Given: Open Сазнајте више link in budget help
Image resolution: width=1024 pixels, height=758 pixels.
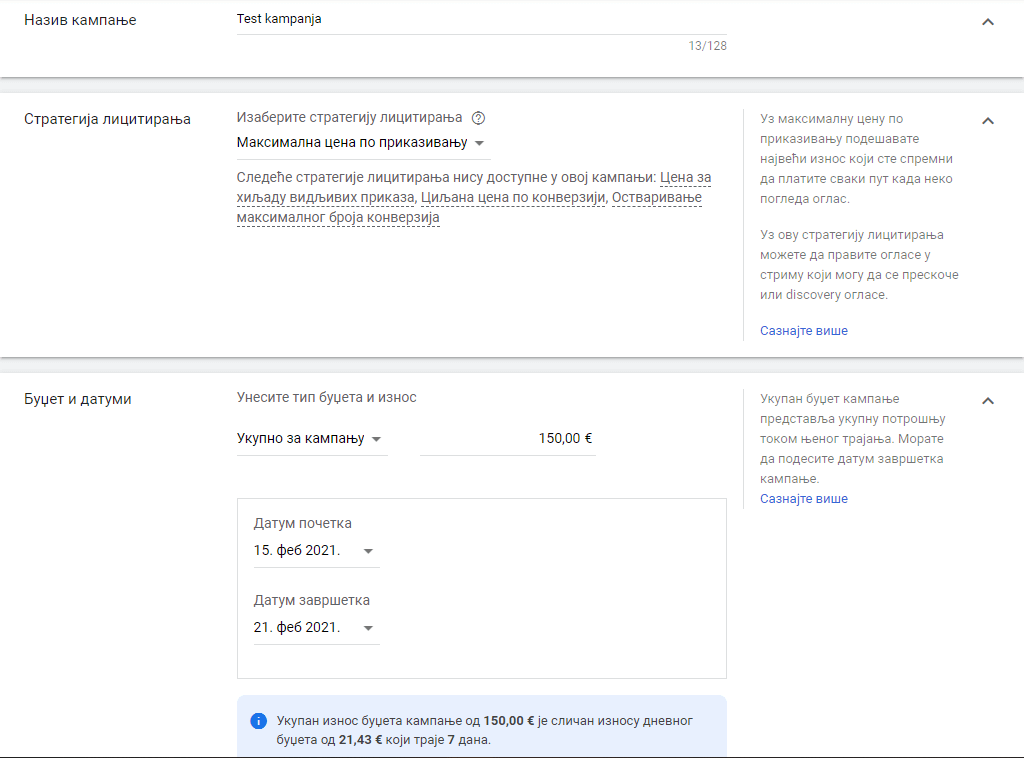Looking at the screenshot, I should point(803,499).
